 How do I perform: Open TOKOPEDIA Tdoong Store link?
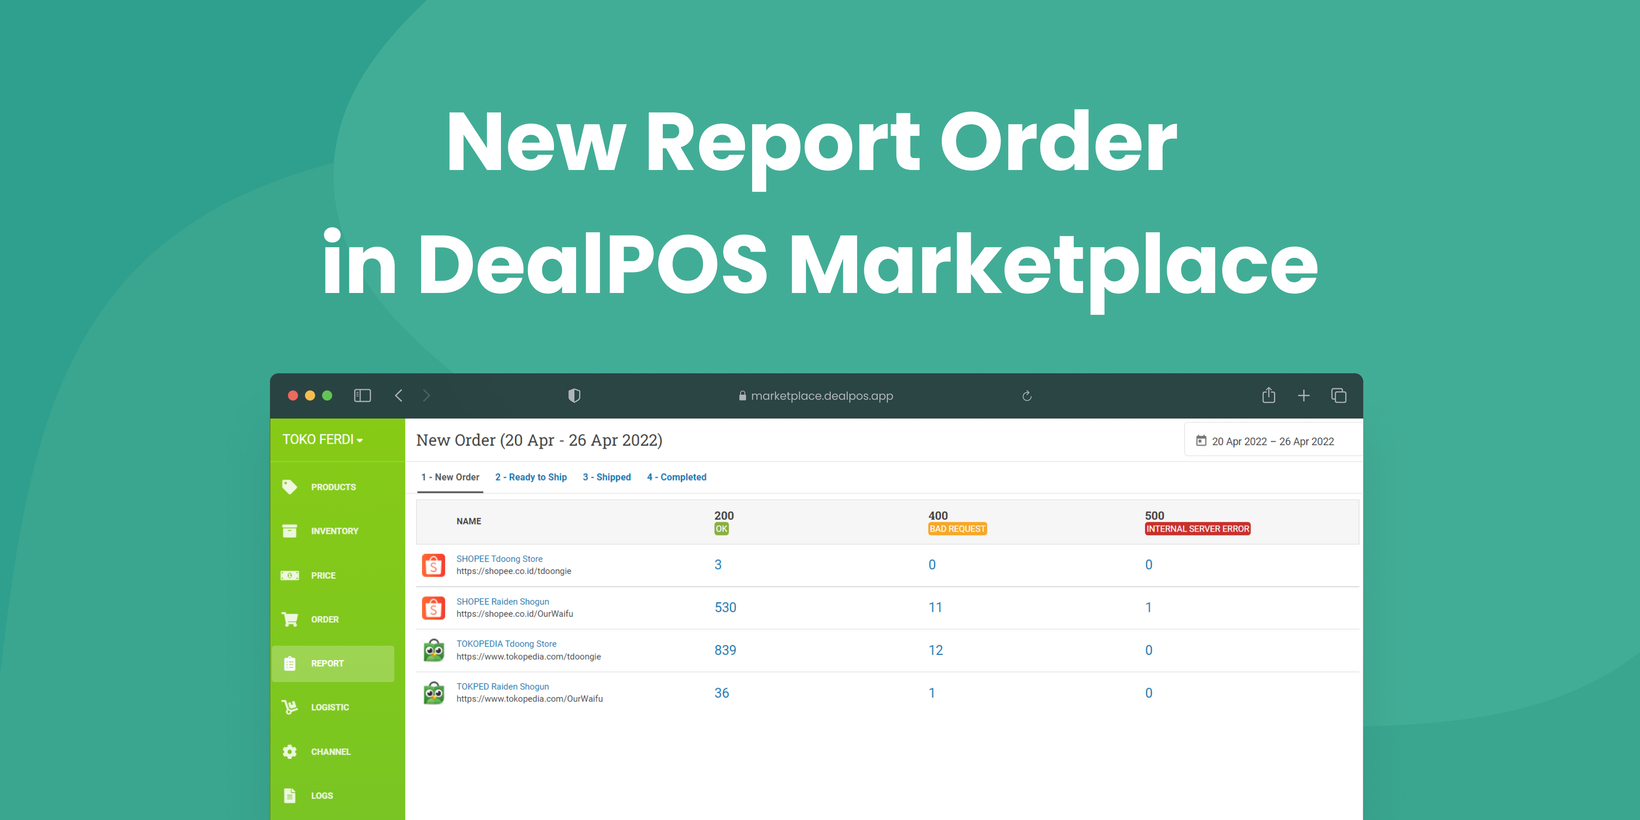pos(507,644)
